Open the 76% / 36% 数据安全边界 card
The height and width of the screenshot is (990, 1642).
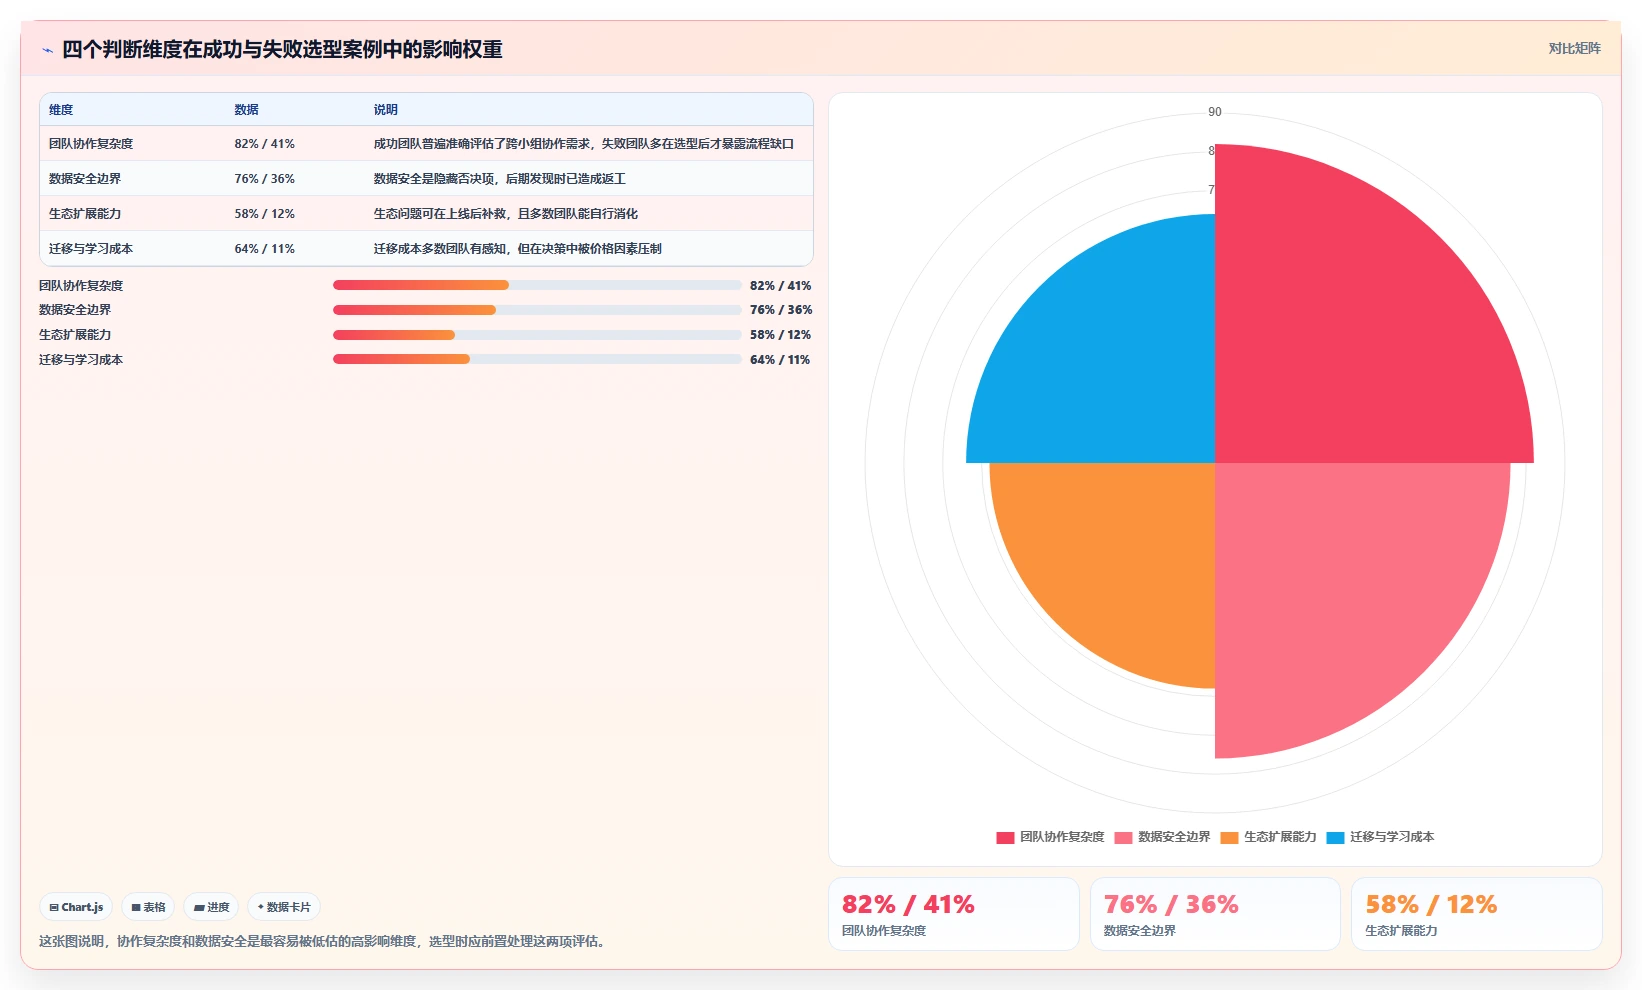(x=1215, y=914)
